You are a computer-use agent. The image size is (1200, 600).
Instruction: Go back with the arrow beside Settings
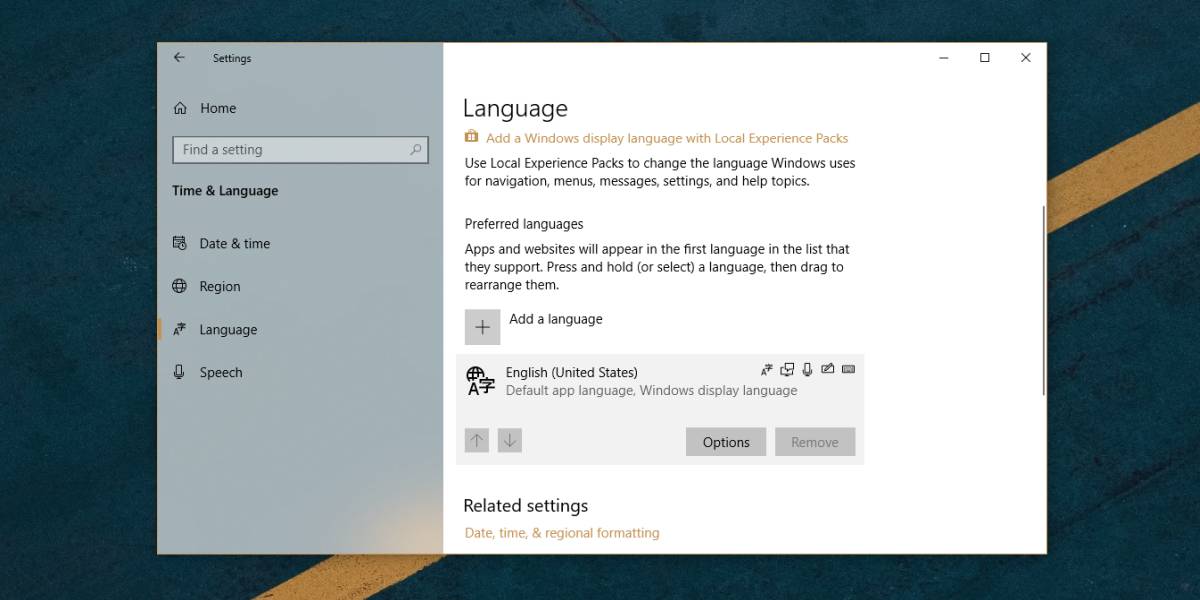(179, 58)
